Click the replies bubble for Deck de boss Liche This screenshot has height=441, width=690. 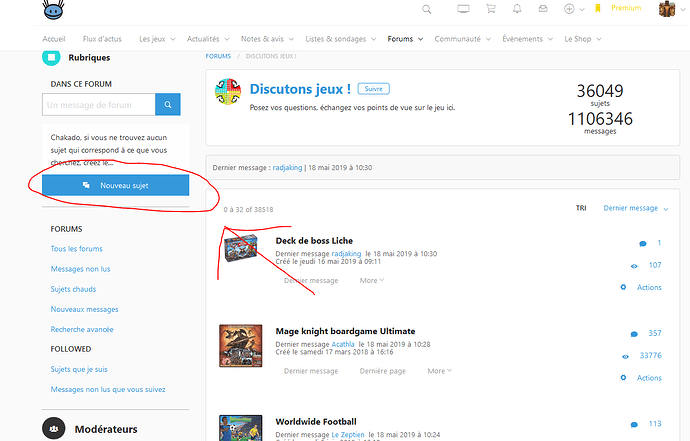pyautogui.click(x=642, y=243)
